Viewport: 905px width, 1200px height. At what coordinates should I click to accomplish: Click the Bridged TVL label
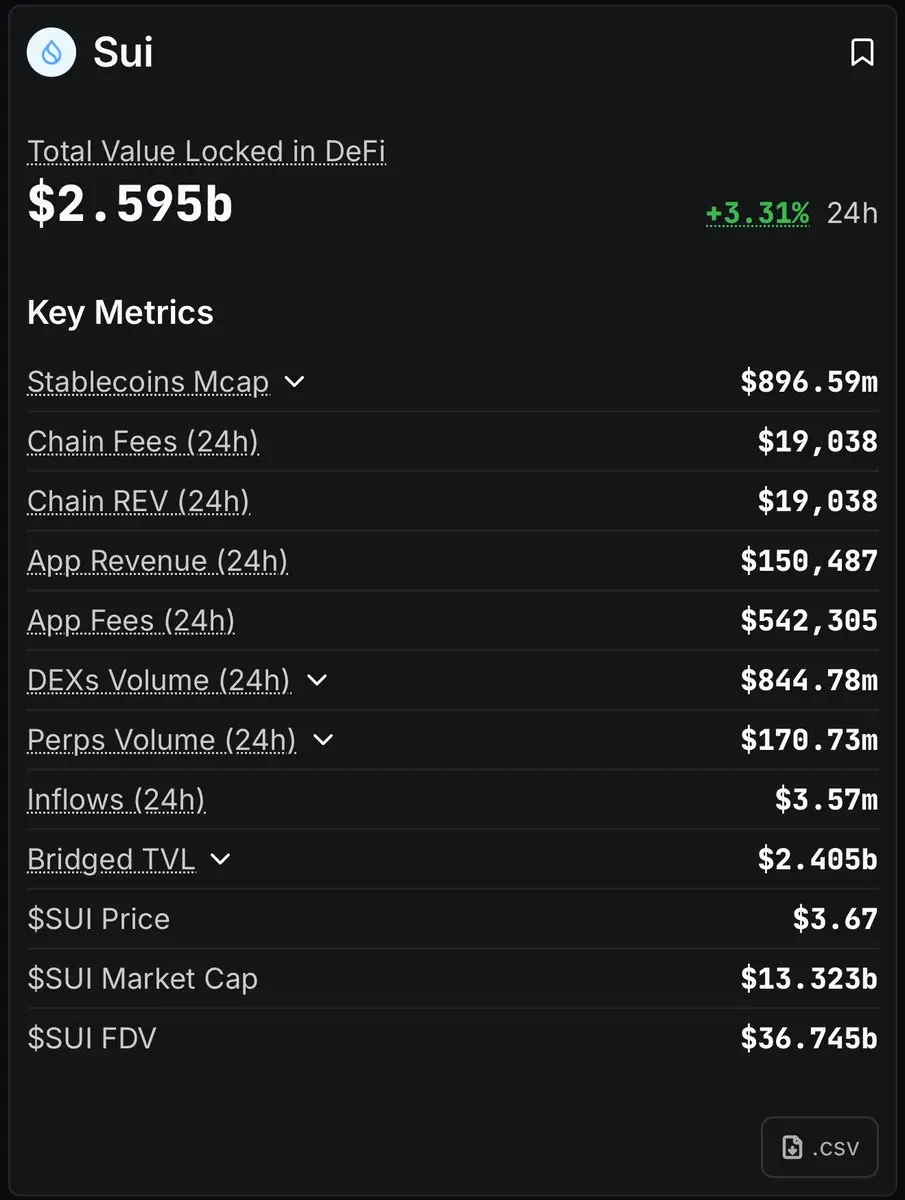(x=111, y=859)
